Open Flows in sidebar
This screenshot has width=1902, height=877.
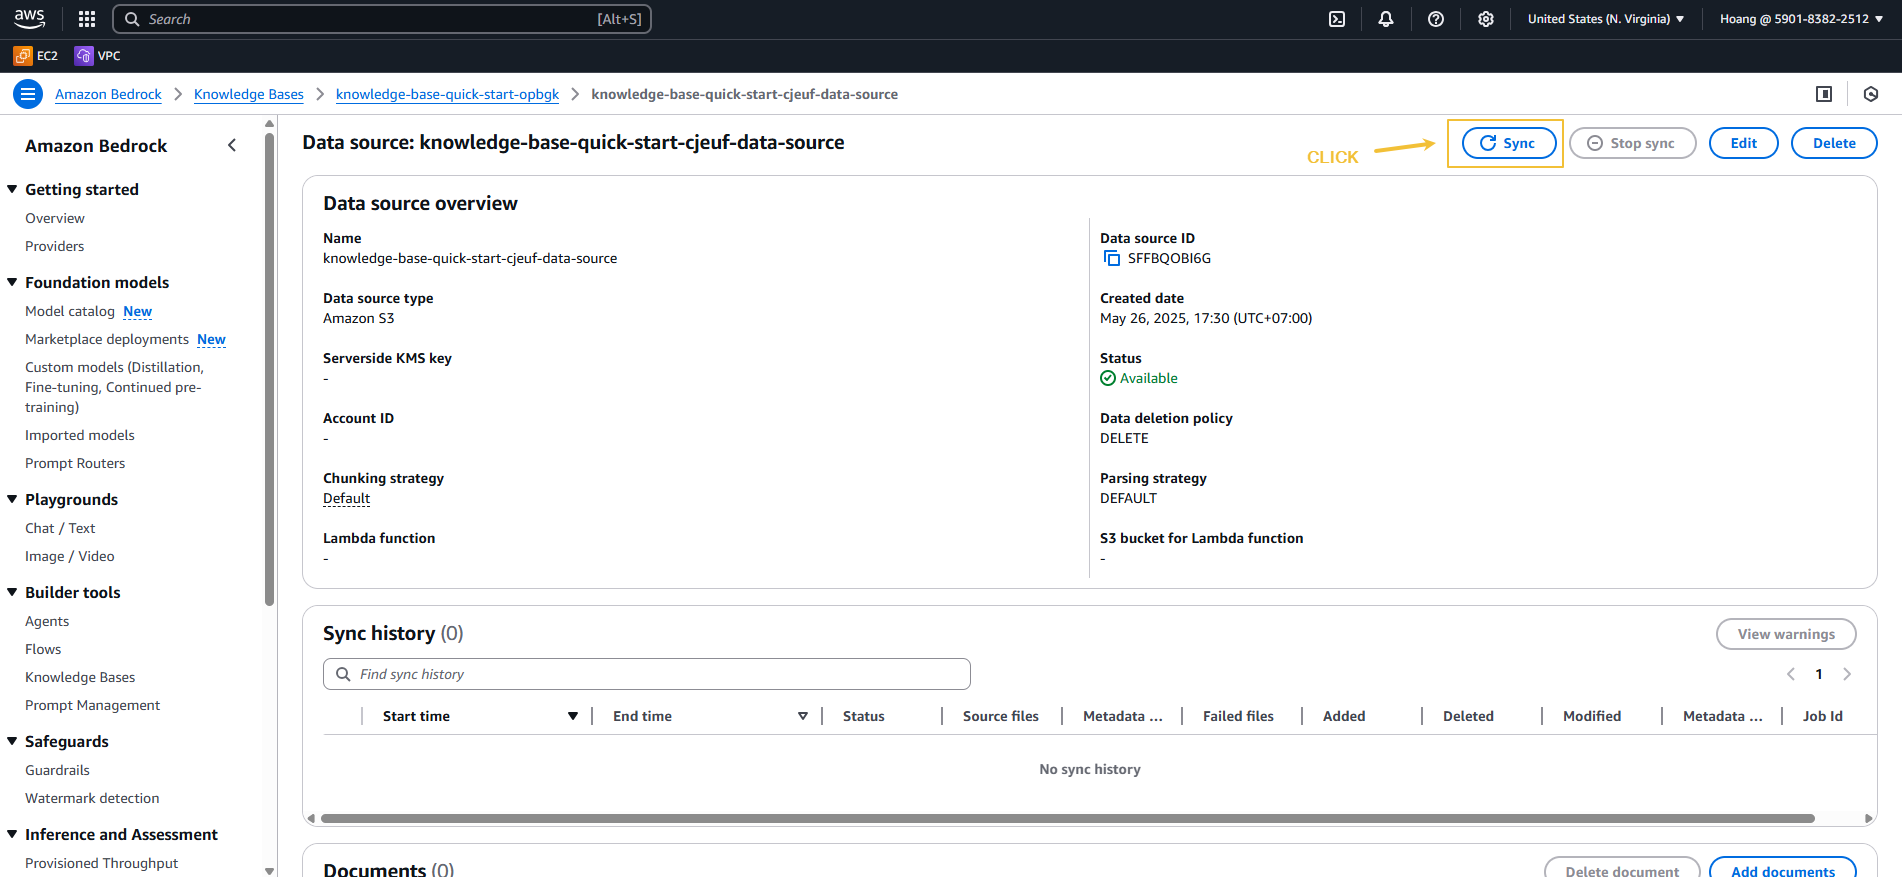43,649
